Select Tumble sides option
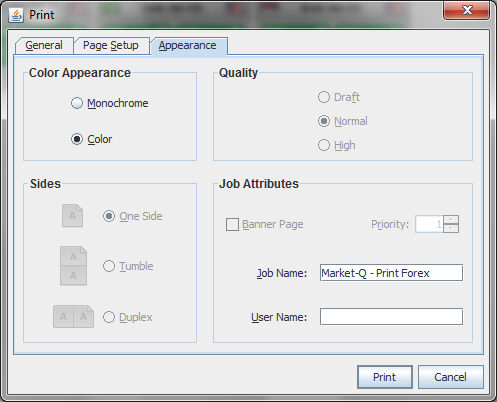 click(x=109, y=266)
